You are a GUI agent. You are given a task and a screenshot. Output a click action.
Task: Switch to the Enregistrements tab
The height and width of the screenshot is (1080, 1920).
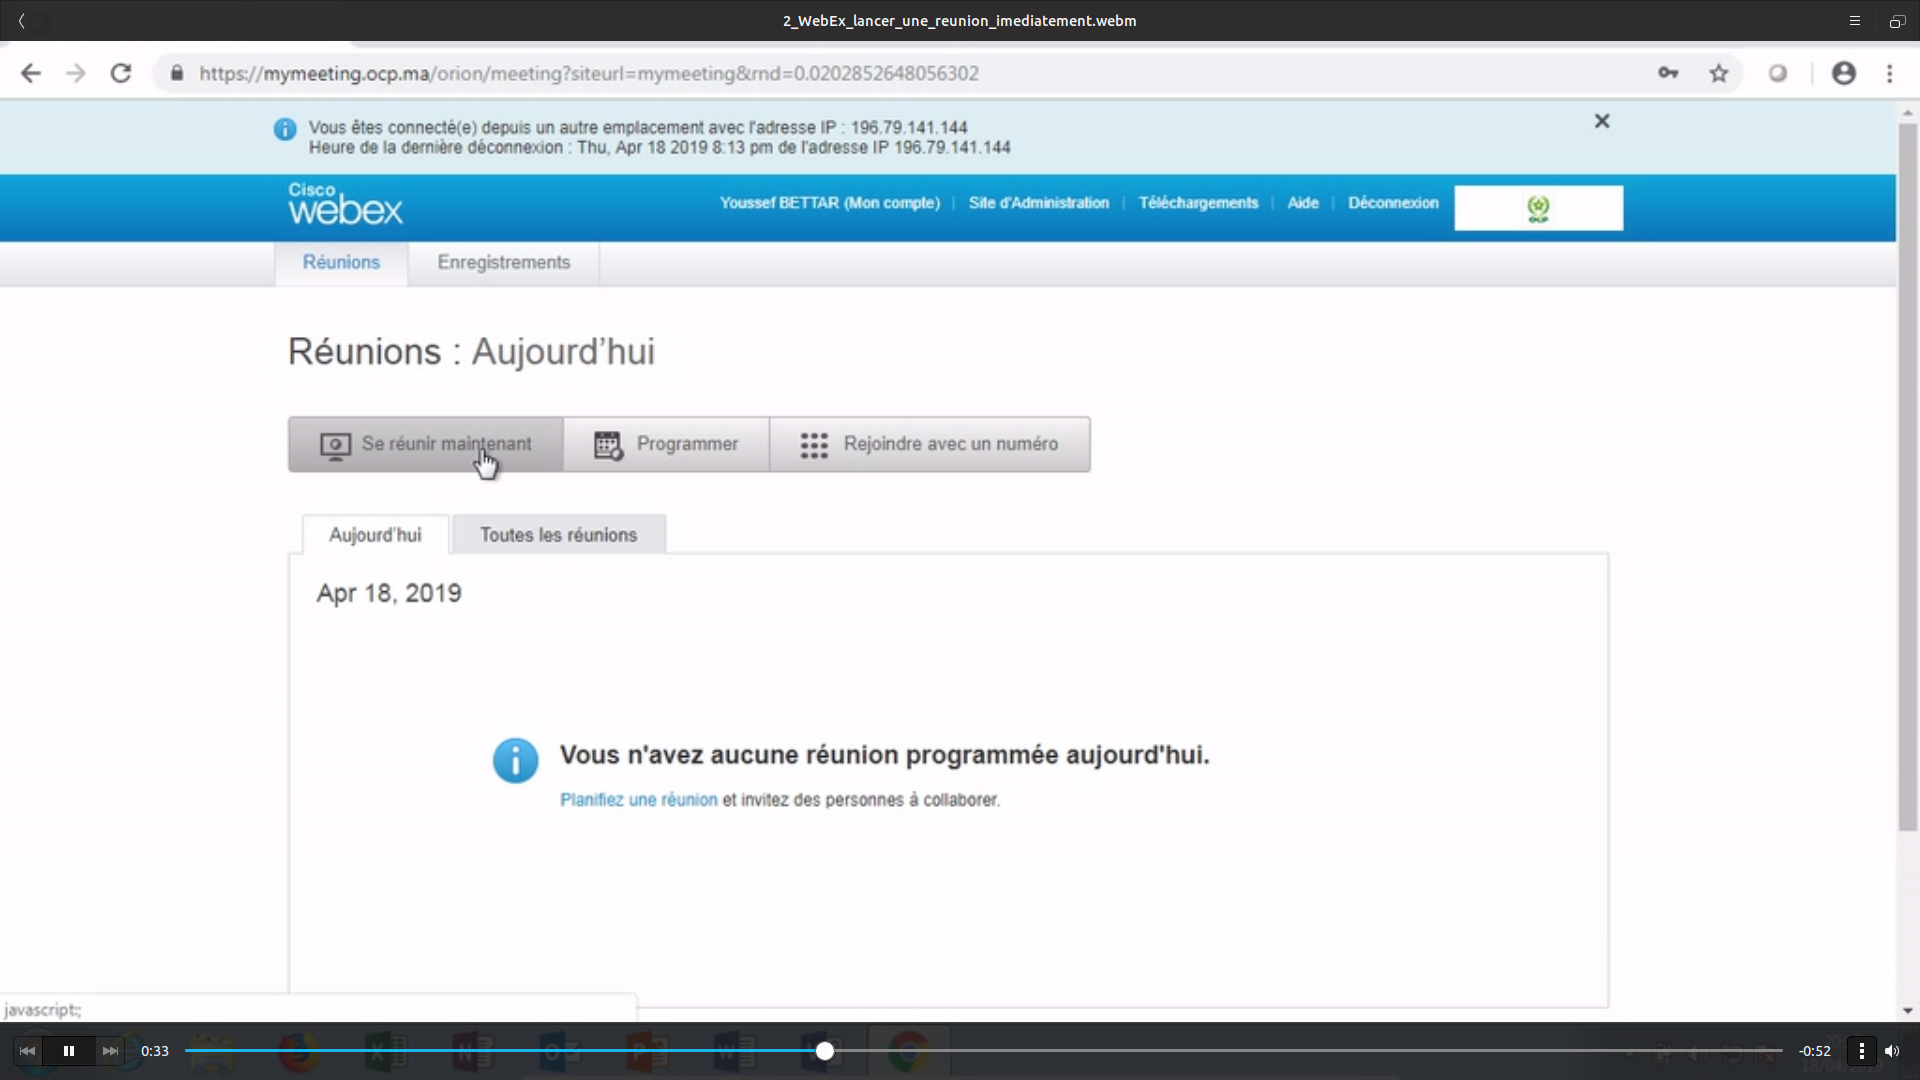(503, 263)
